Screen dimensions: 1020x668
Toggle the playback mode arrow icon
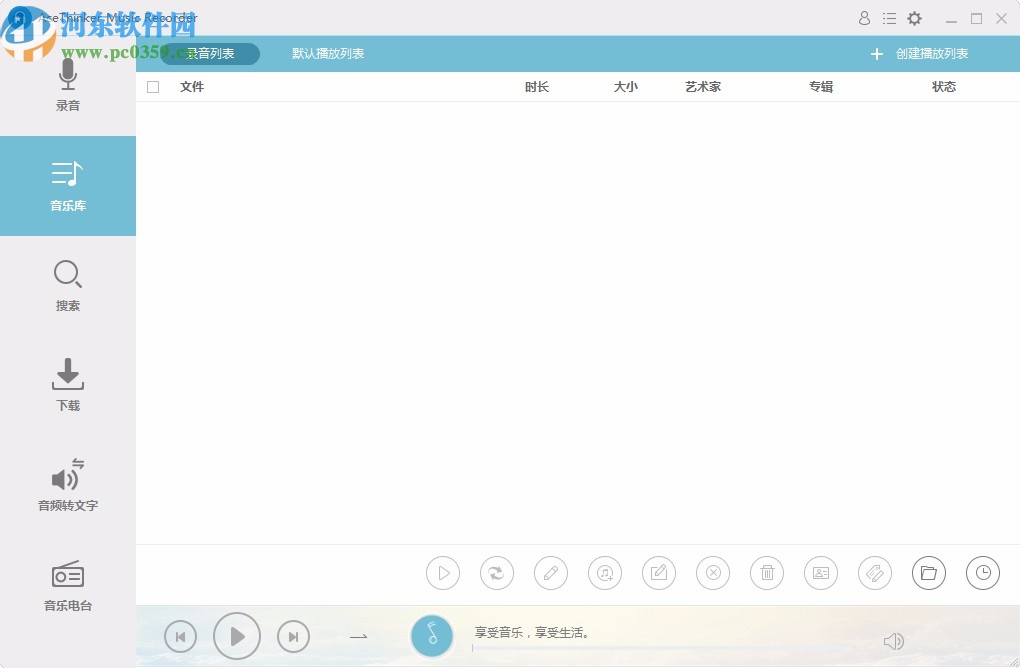358,636
